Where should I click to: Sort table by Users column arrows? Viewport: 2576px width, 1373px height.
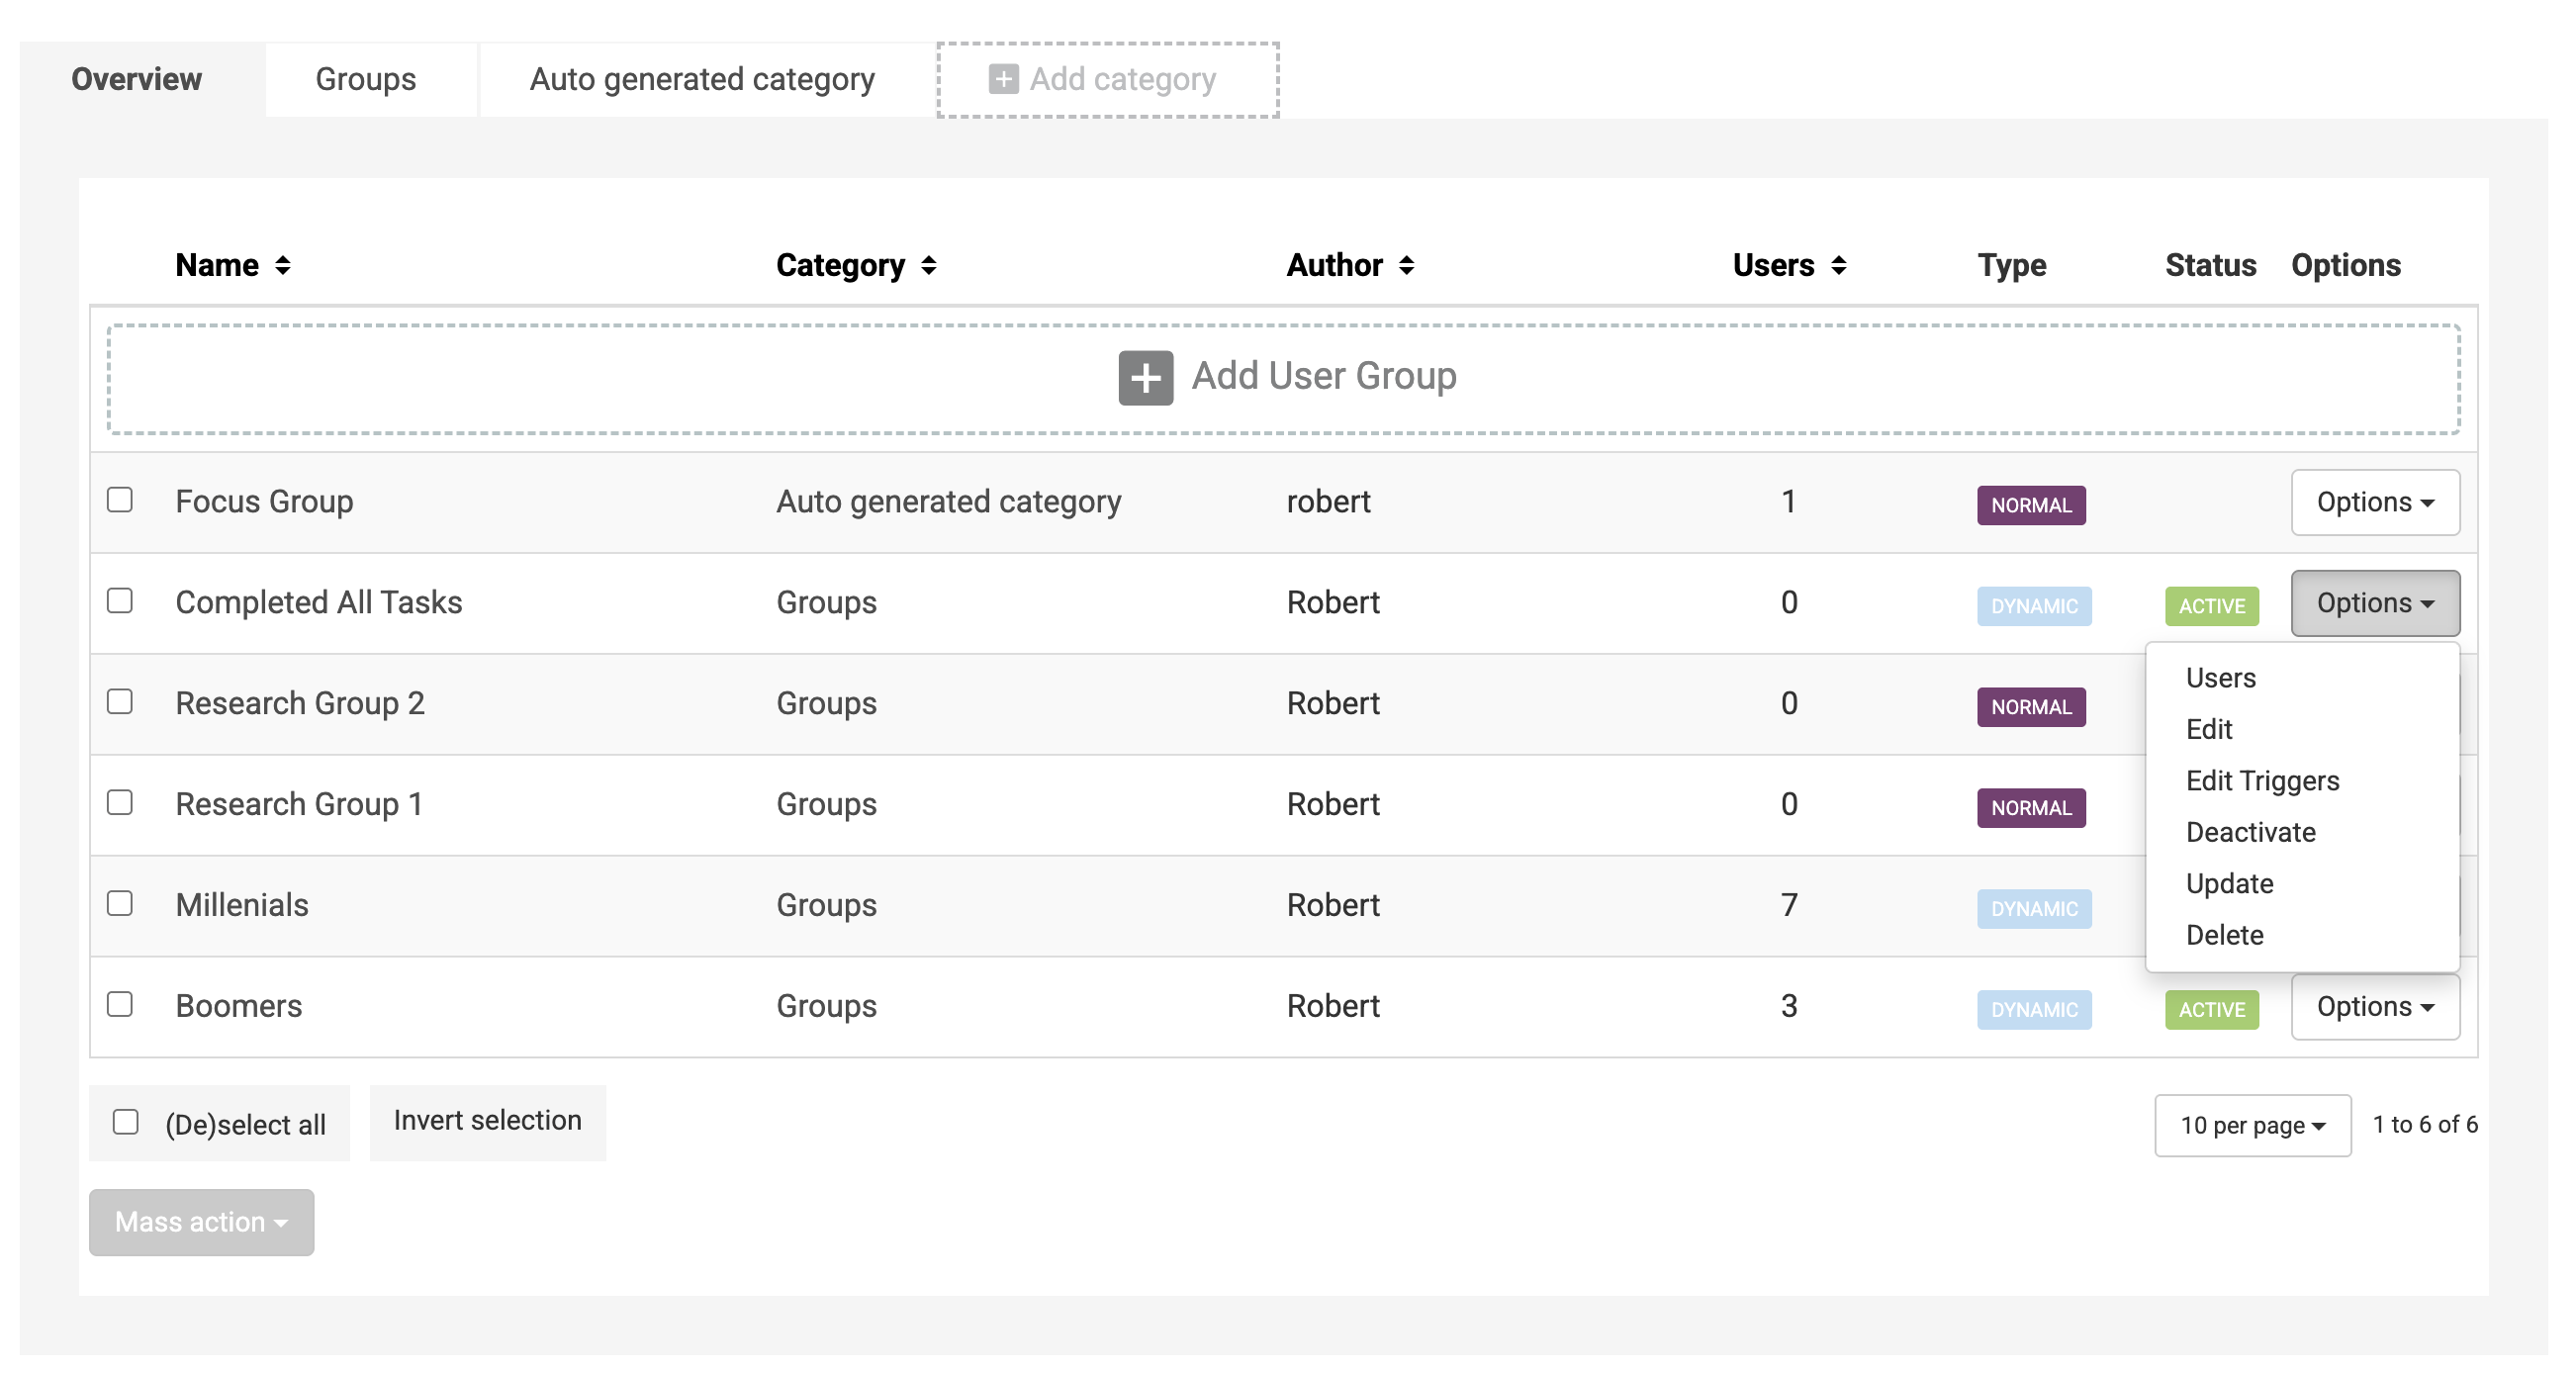tap(1838, 265)
